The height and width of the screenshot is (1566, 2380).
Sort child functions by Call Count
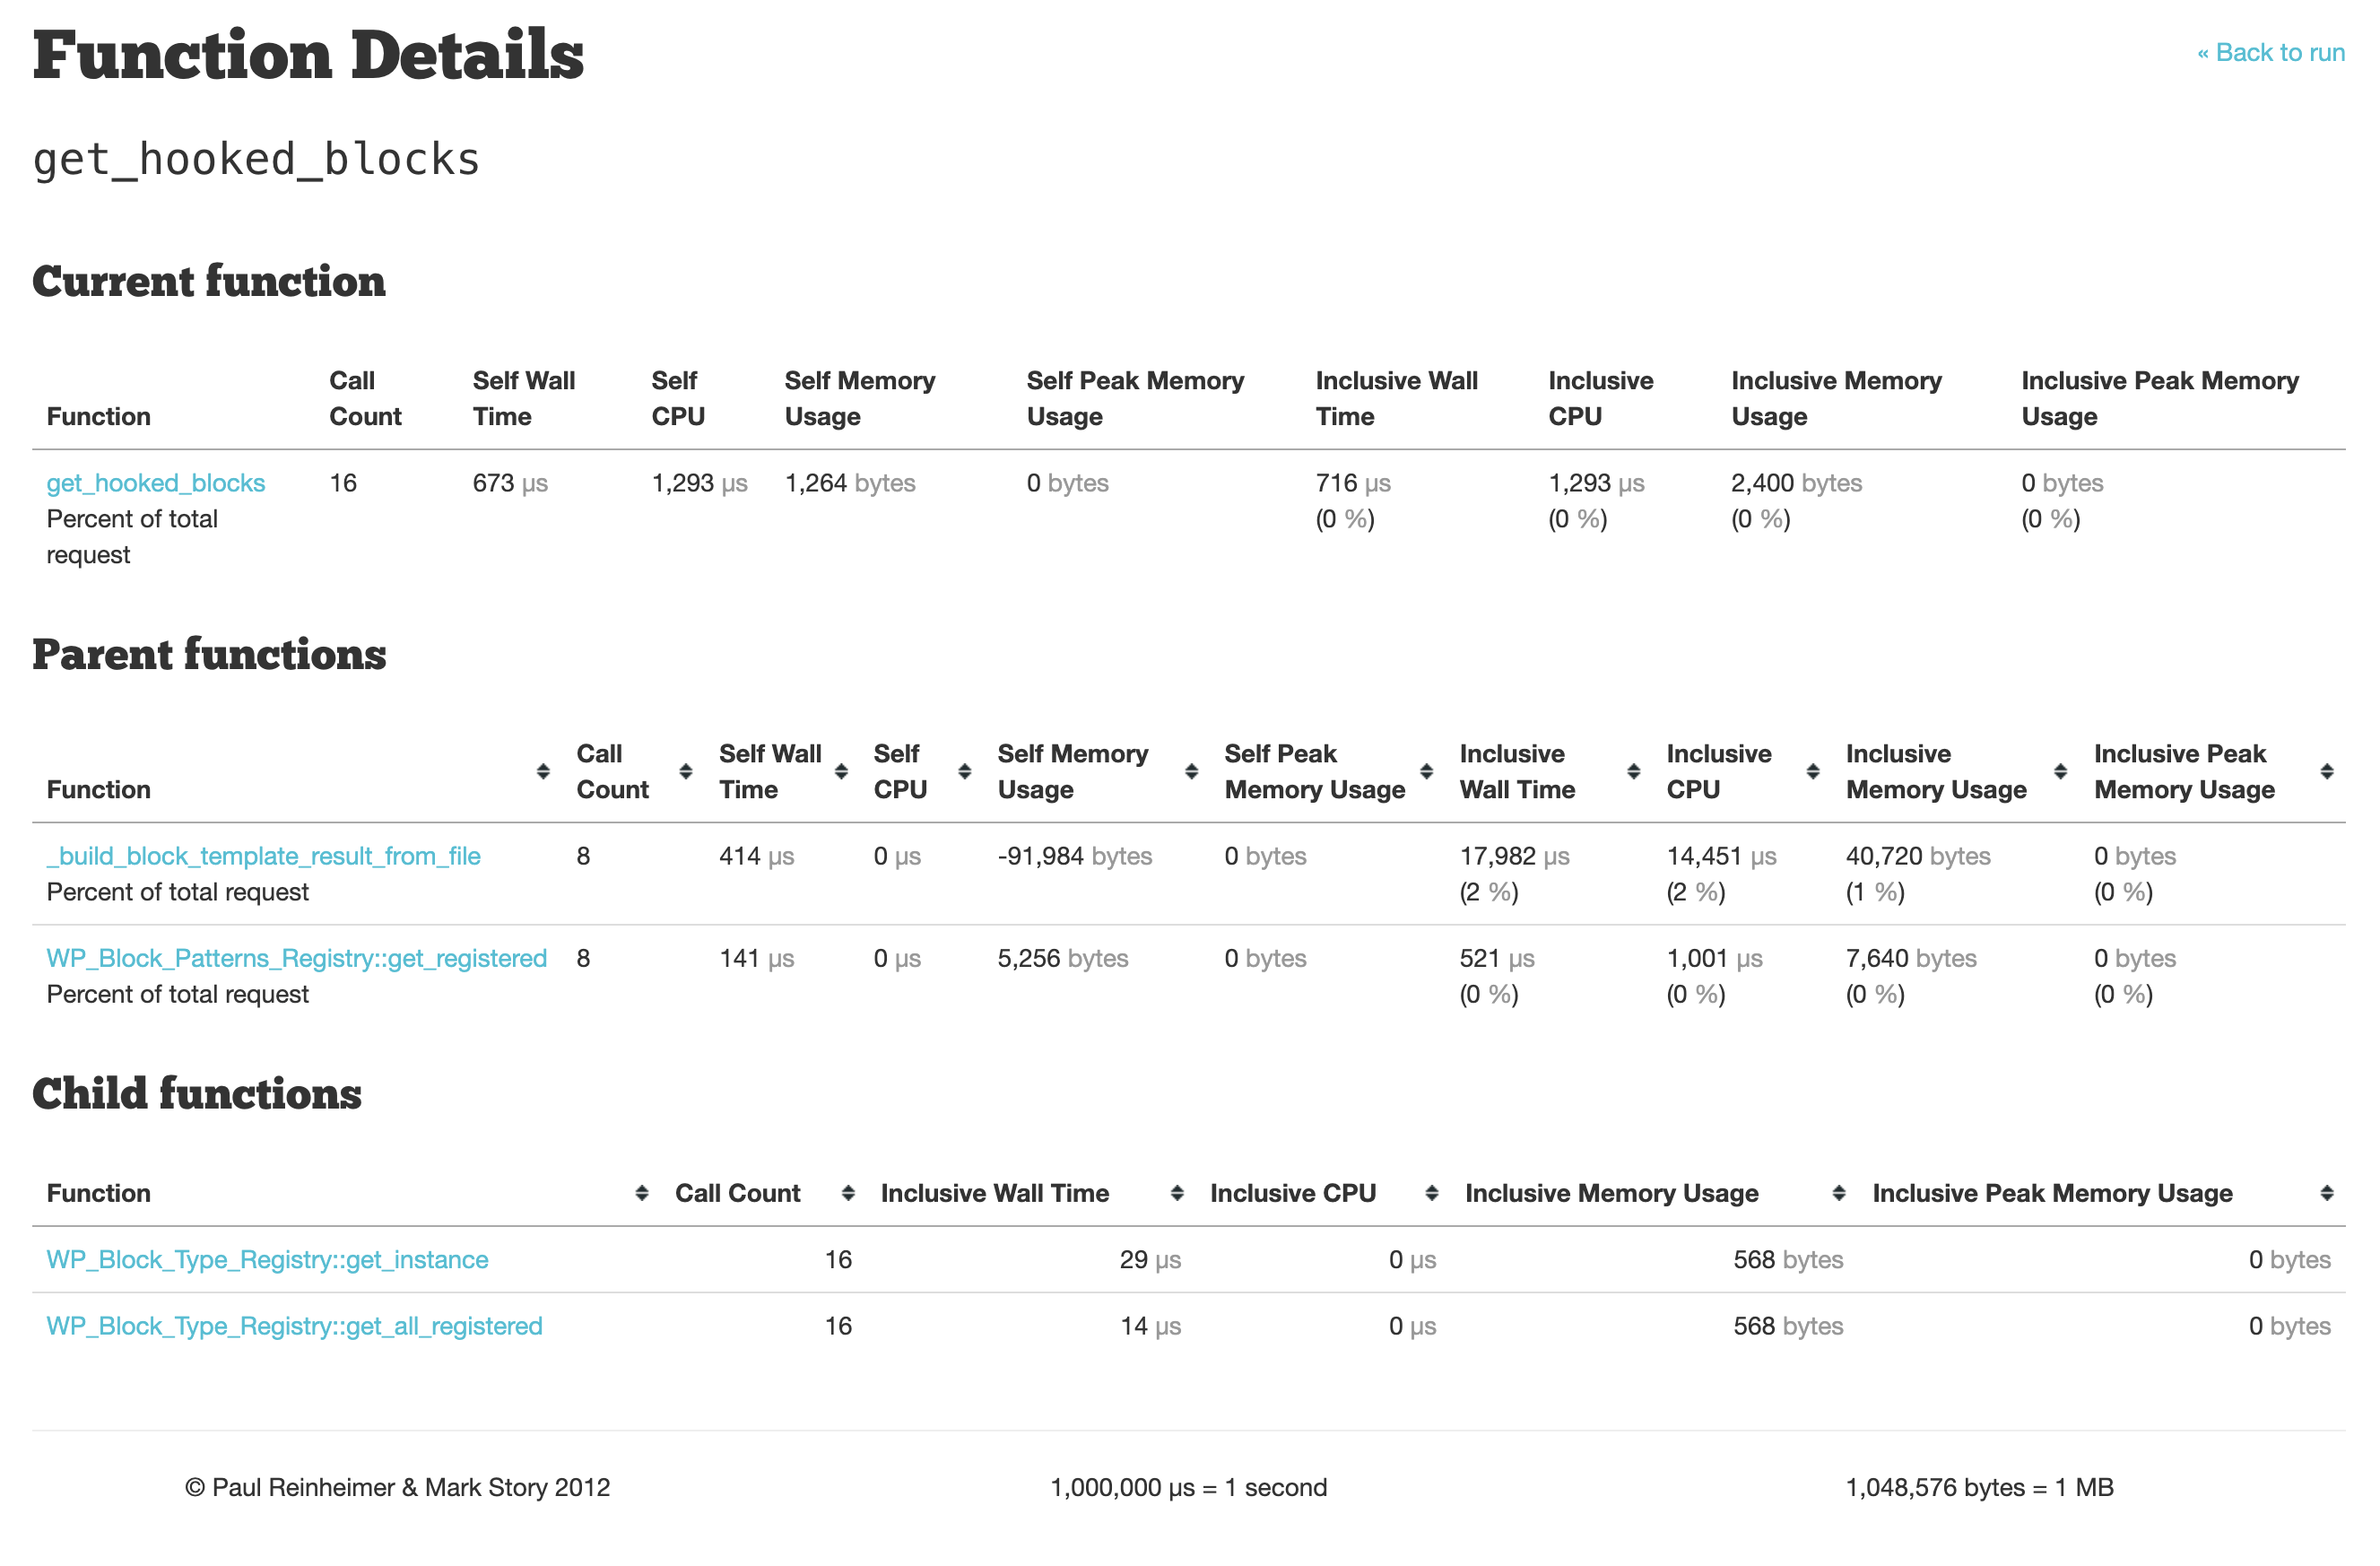click(x=737, y=1192)
